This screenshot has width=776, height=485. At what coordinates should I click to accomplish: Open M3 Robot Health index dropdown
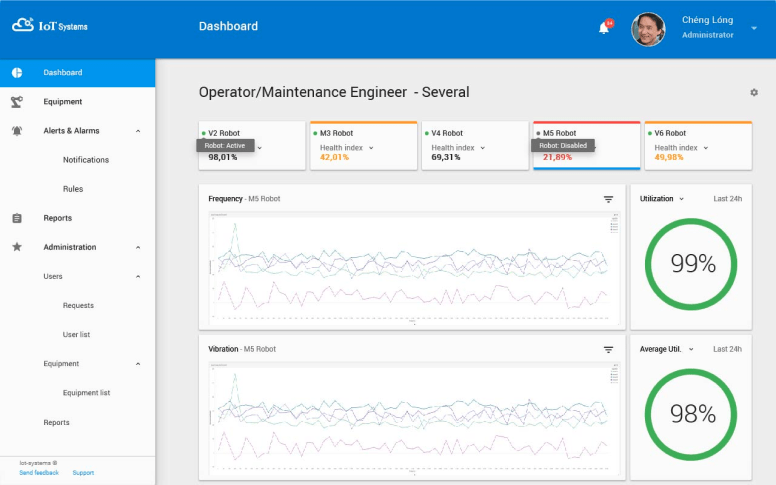pos(371,148)
